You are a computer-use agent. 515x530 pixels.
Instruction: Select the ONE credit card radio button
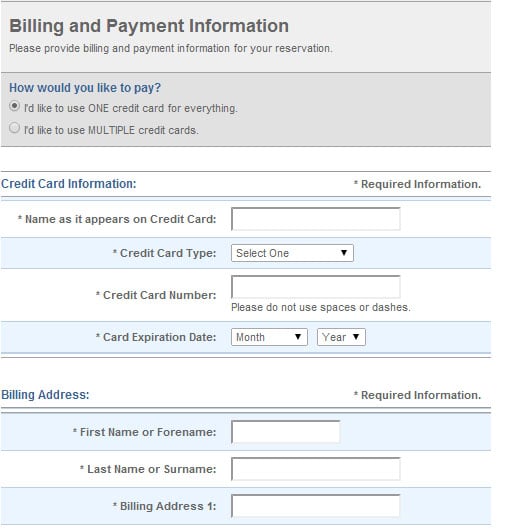(x=14, y=106)
